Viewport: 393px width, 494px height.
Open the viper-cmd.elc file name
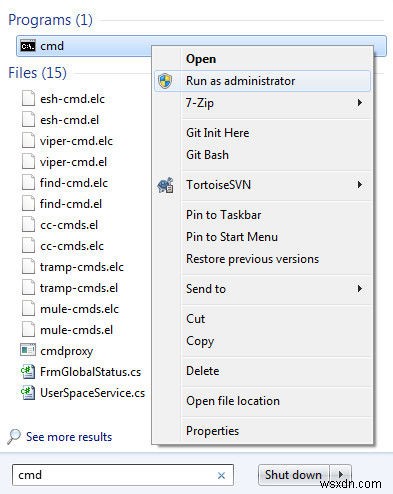pyautogui.click(x=76, y=141)
